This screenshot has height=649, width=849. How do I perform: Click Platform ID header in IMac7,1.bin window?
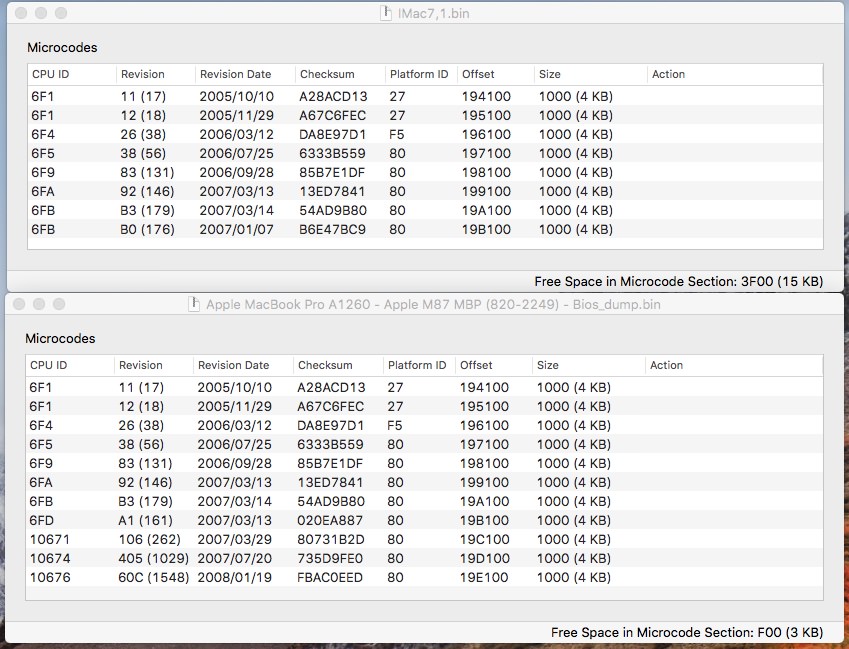(422, 74)
